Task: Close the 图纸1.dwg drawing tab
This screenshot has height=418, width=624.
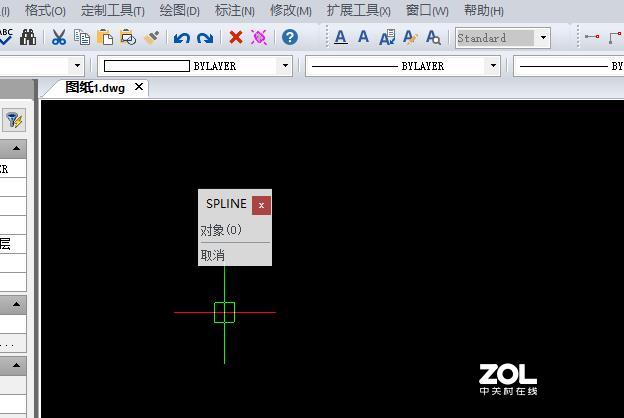Action: coord(139,87)
